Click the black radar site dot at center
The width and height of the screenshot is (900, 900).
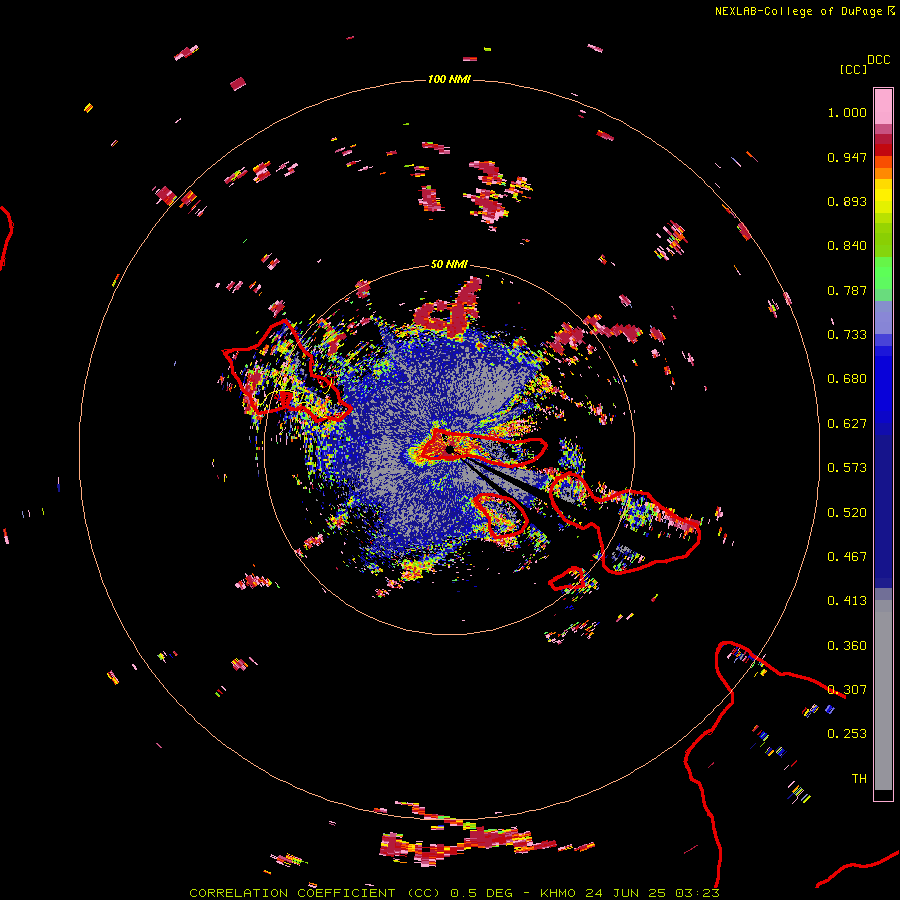point(450,449)
